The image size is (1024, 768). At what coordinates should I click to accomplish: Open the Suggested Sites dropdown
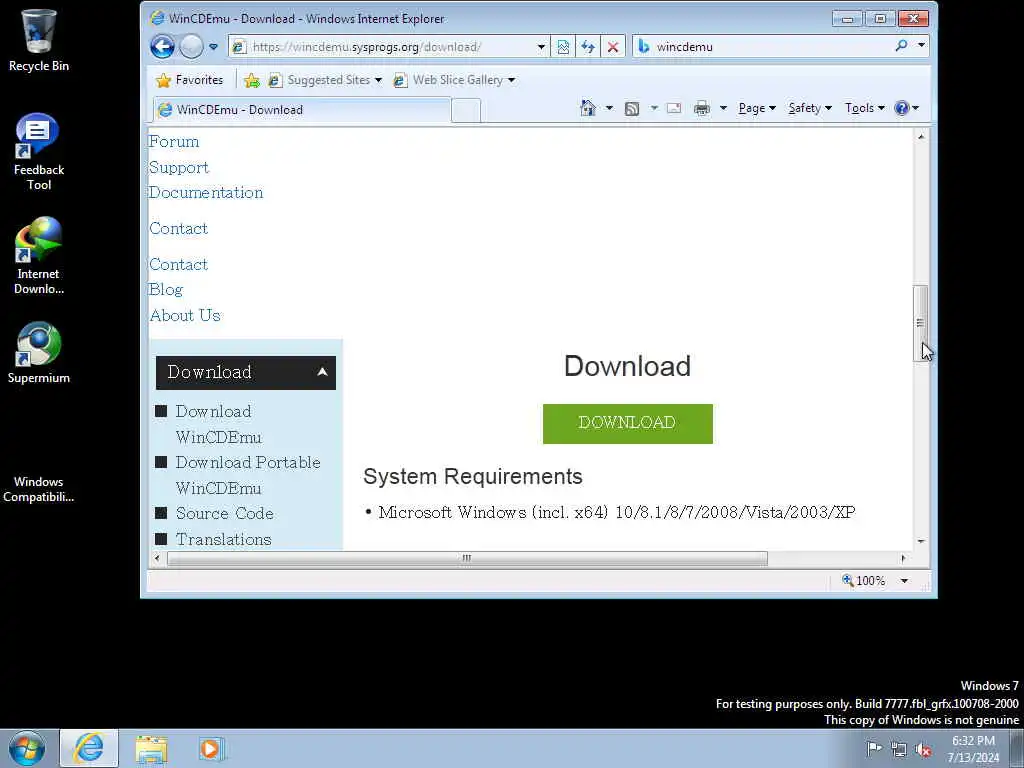325,80
